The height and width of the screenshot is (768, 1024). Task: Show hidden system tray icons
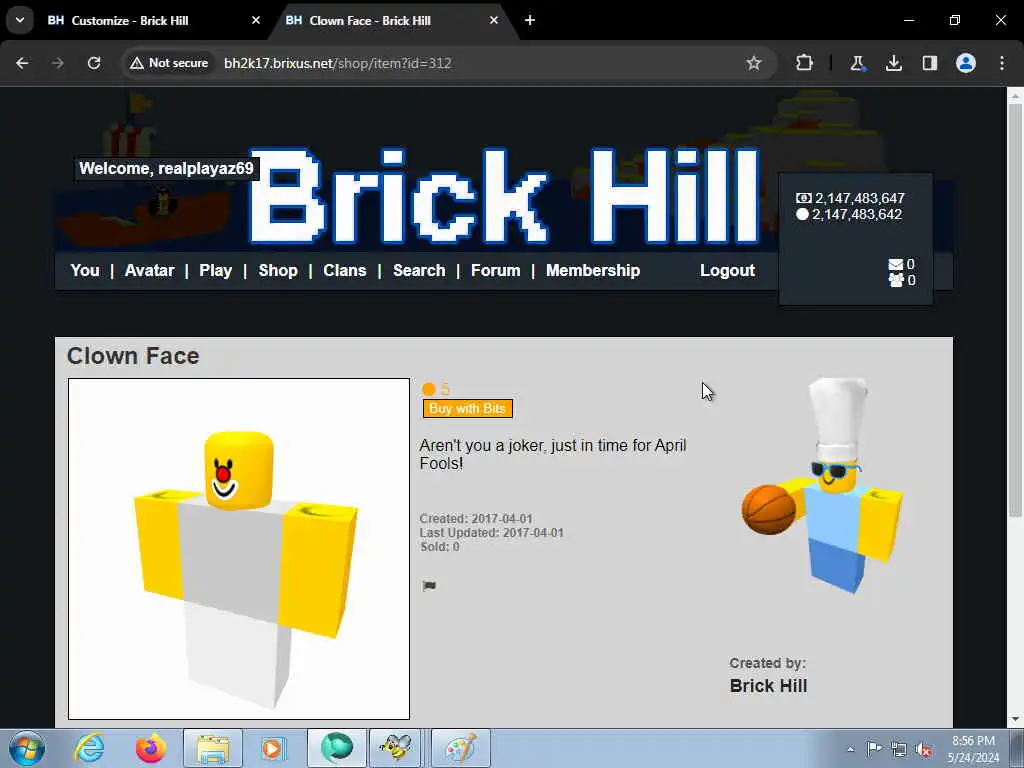(850, 749)
